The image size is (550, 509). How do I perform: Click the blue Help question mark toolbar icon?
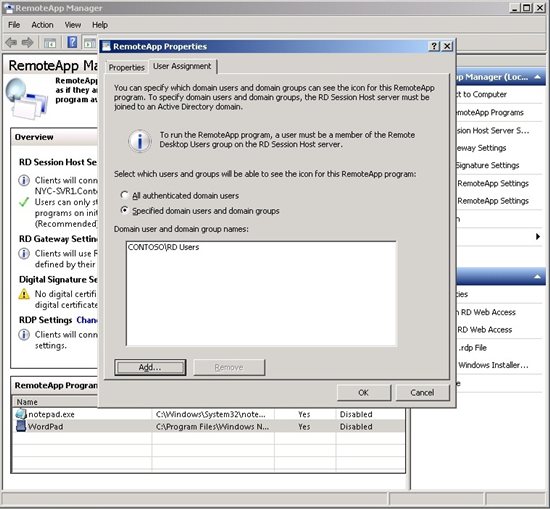[72, 42]
